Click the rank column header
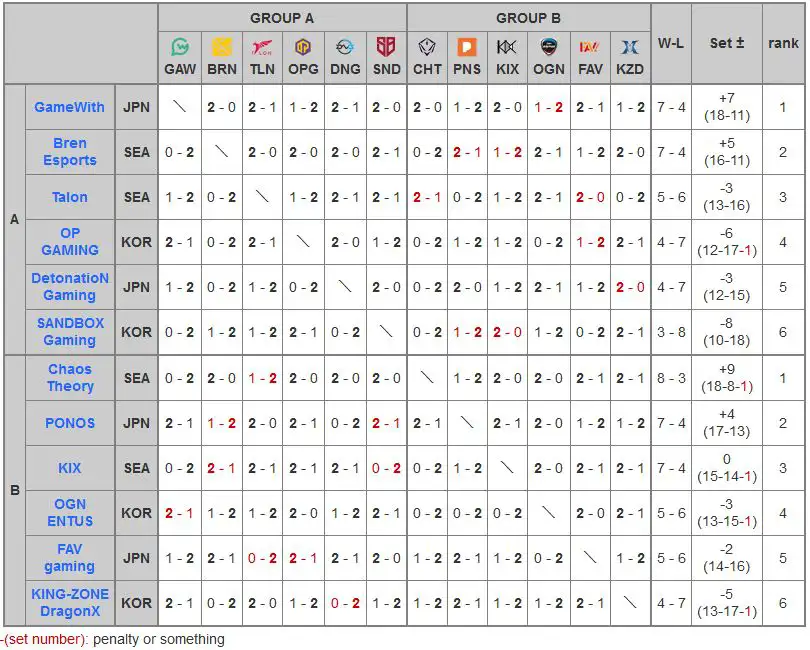 point(783,45)
